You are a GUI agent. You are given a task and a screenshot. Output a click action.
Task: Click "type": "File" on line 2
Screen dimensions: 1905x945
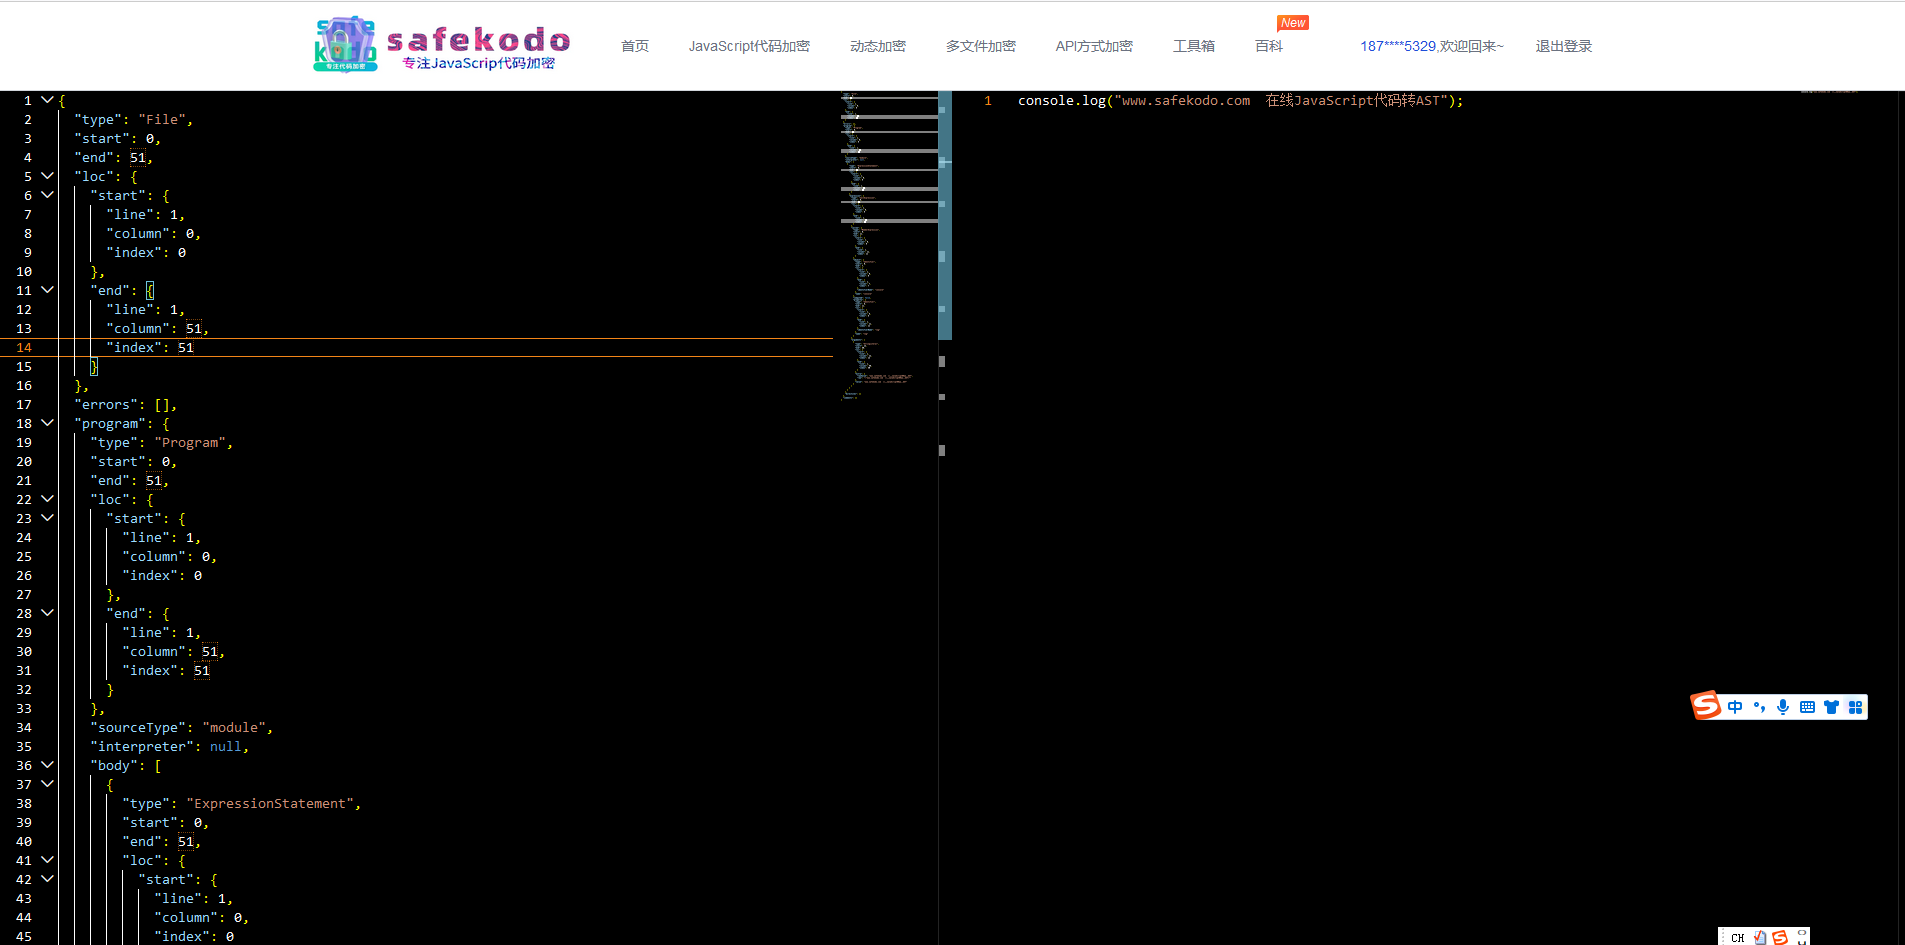pos(133,119)
